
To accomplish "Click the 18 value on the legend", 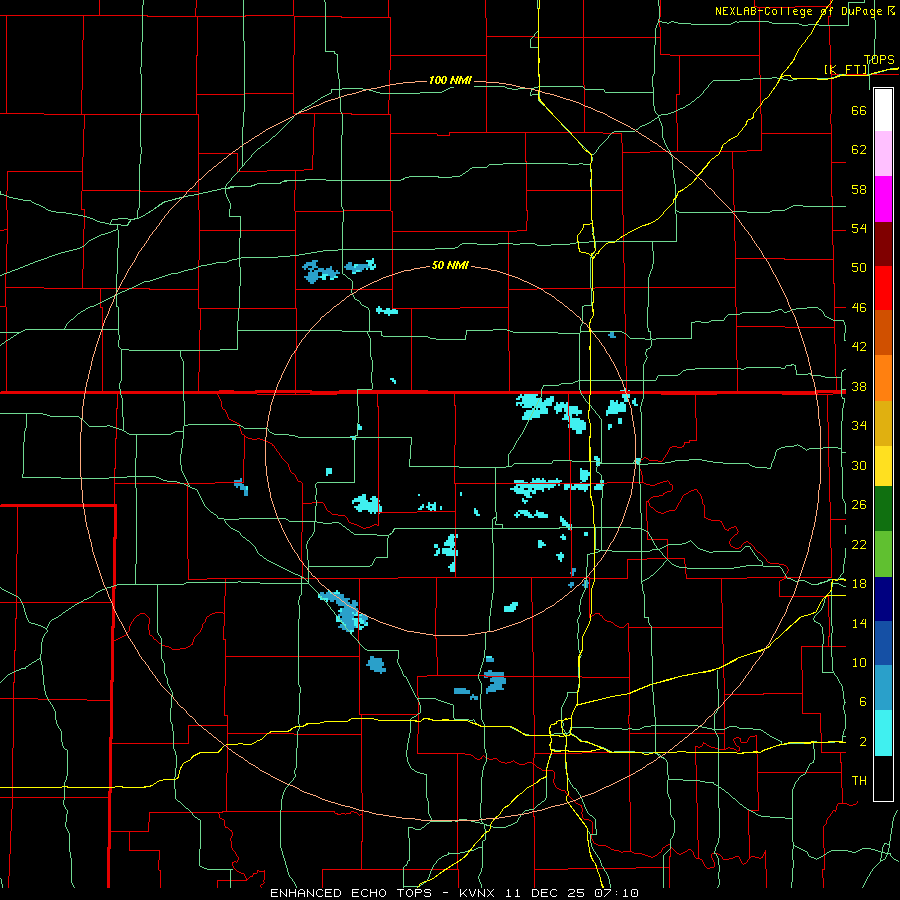I will coord(859,584).
